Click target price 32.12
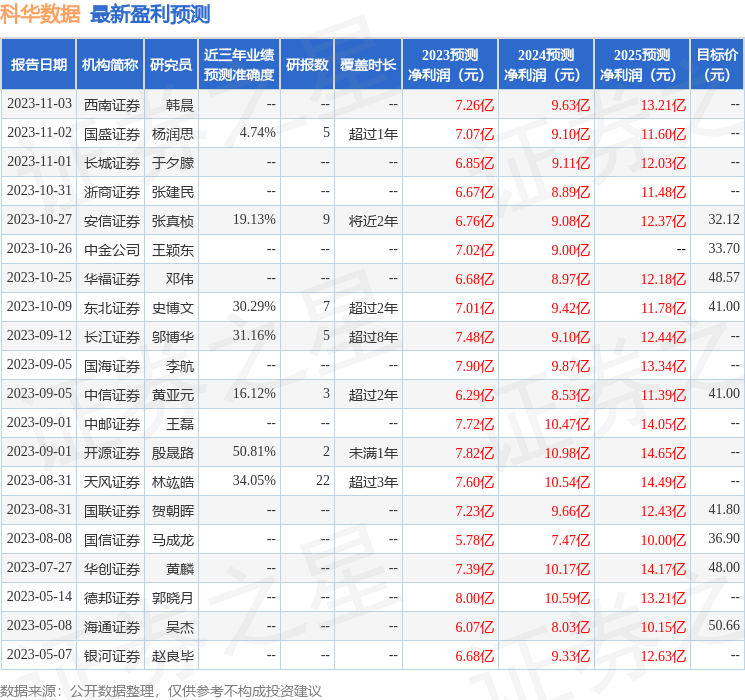 pos(724,220)
